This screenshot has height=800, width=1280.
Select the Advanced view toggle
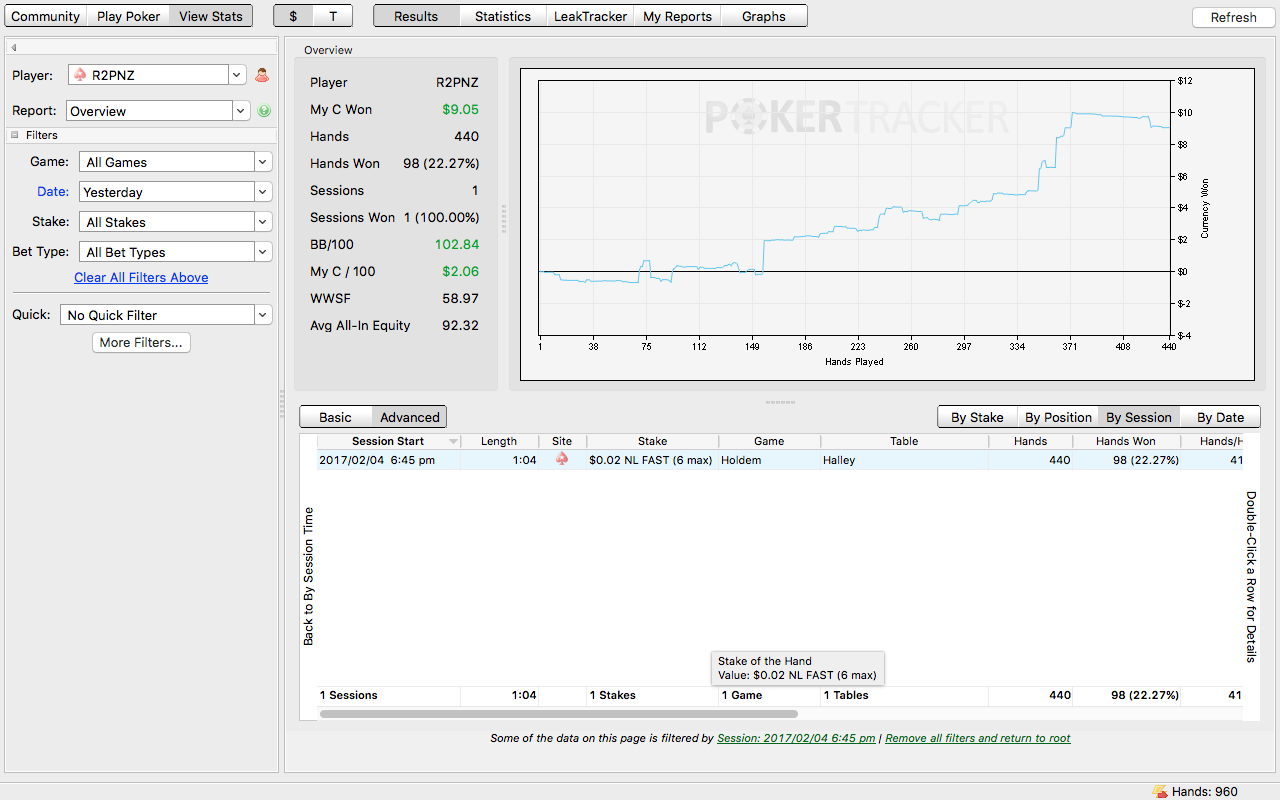click(409, 417)
